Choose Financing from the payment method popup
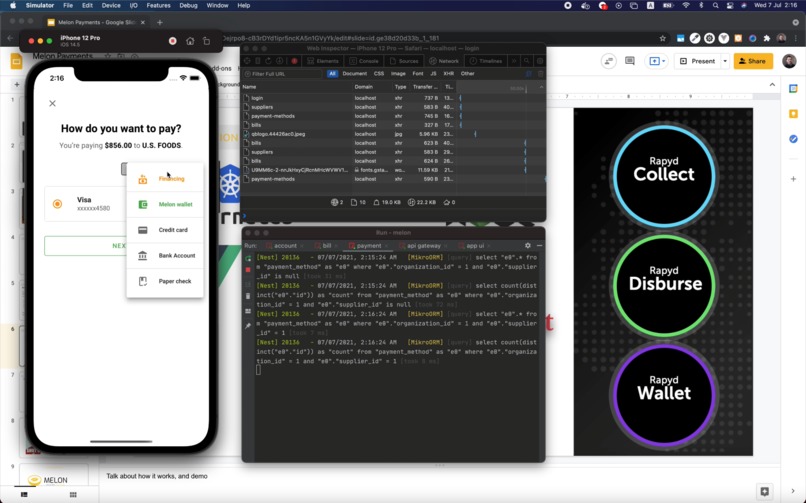The image size is (806, 503). click(x=164, y=179)
